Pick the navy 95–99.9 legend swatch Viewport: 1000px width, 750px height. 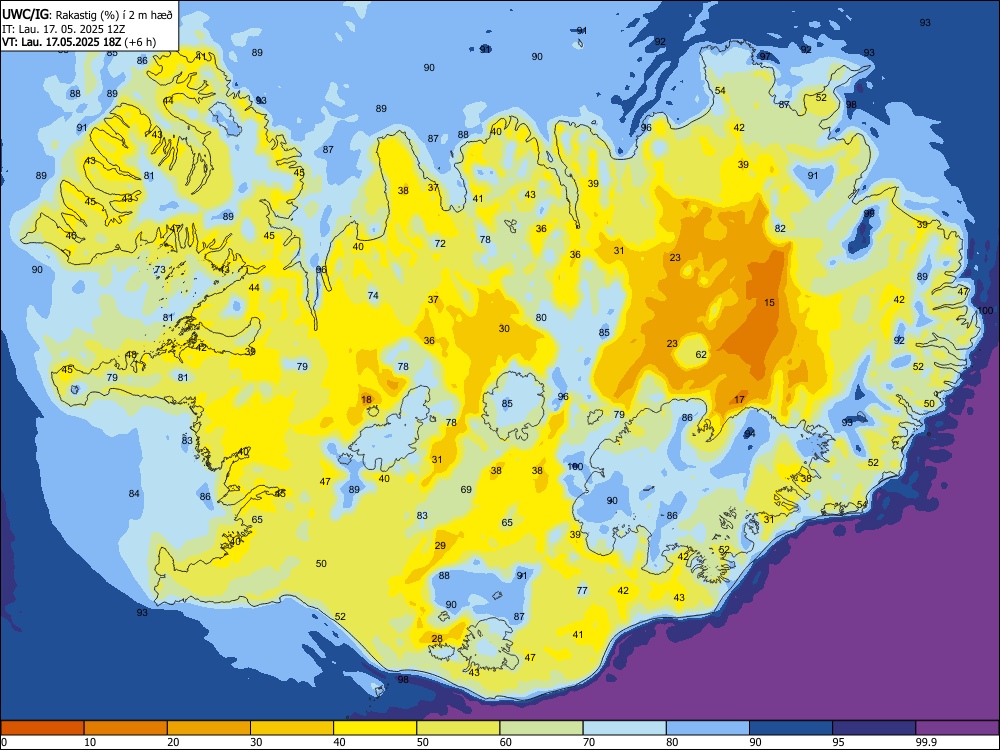coord(874,728)
